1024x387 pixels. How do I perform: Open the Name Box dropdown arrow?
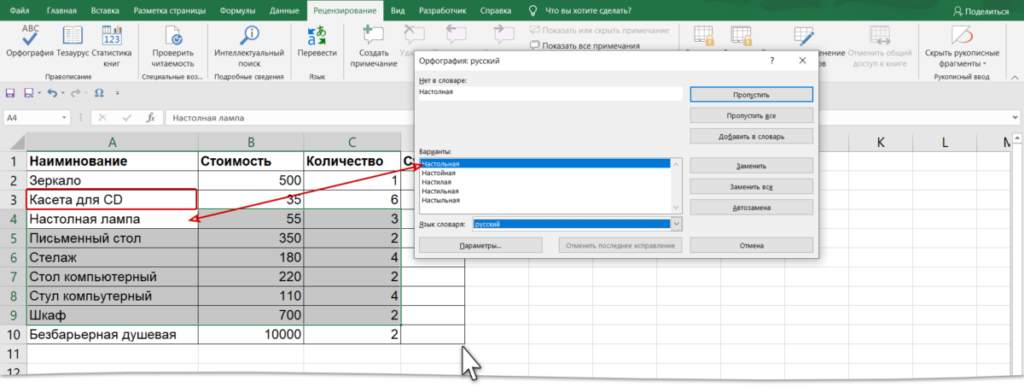(x=64, y=118)
